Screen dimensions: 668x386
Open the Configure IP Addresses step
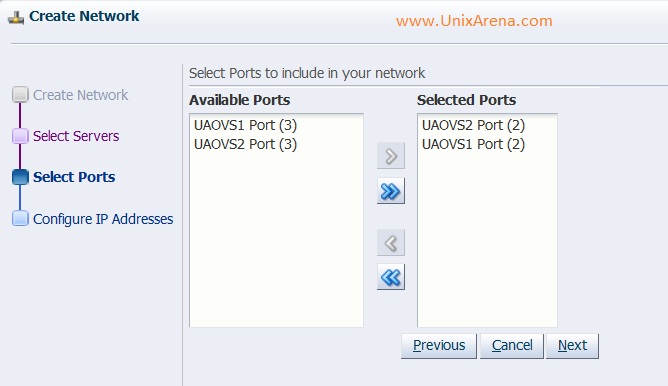coord(103,219)
